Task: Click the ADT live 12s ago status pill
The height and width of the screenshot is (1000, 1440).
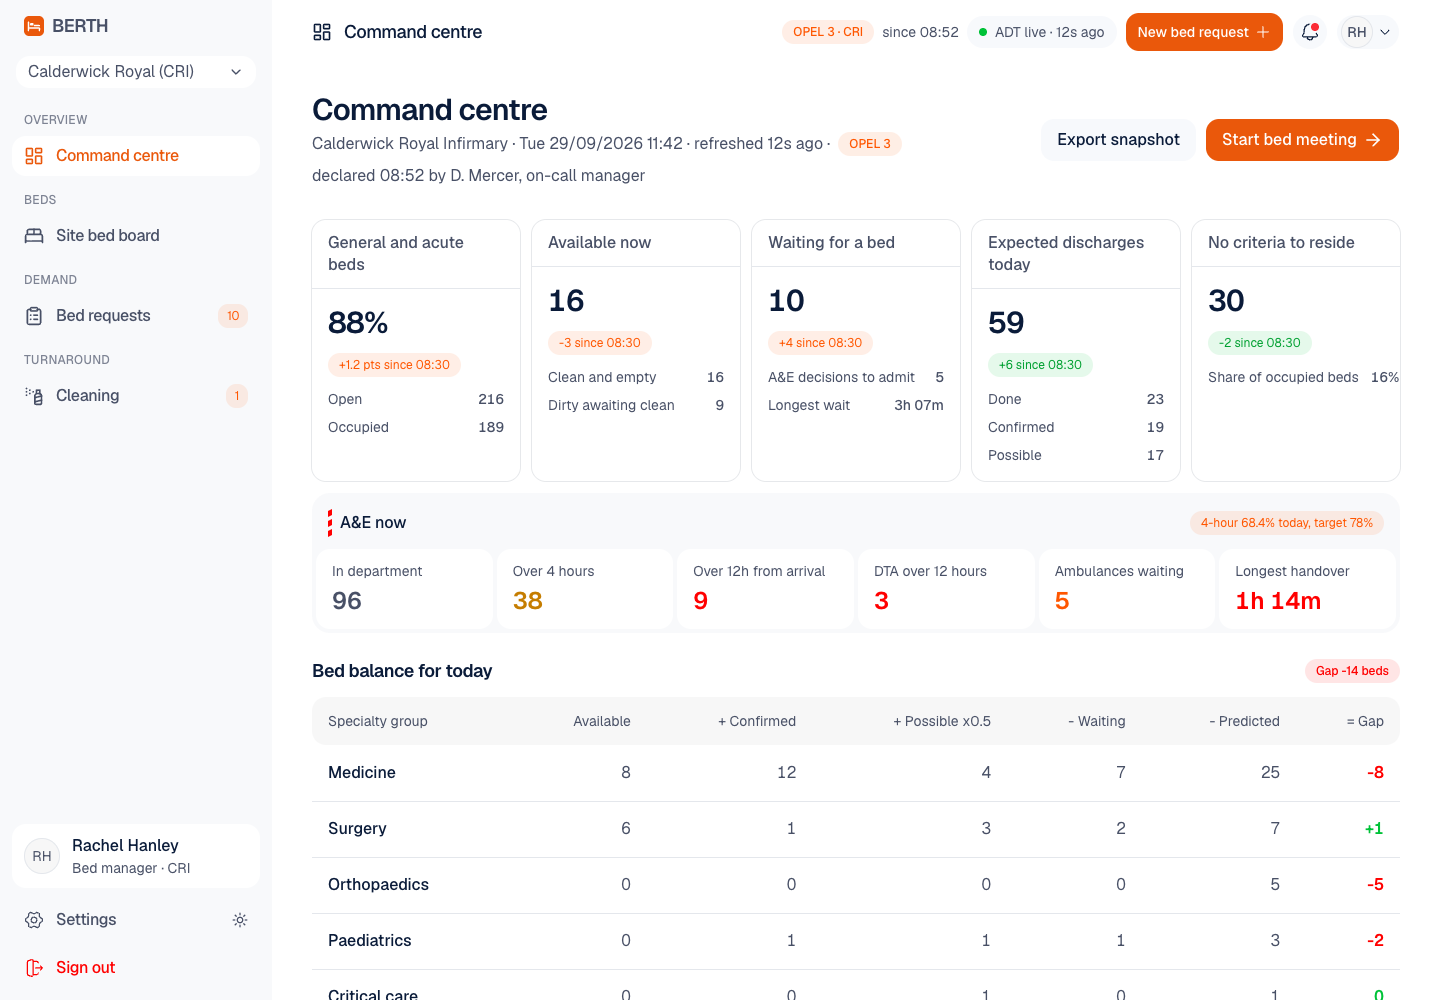Action: 1042,32
